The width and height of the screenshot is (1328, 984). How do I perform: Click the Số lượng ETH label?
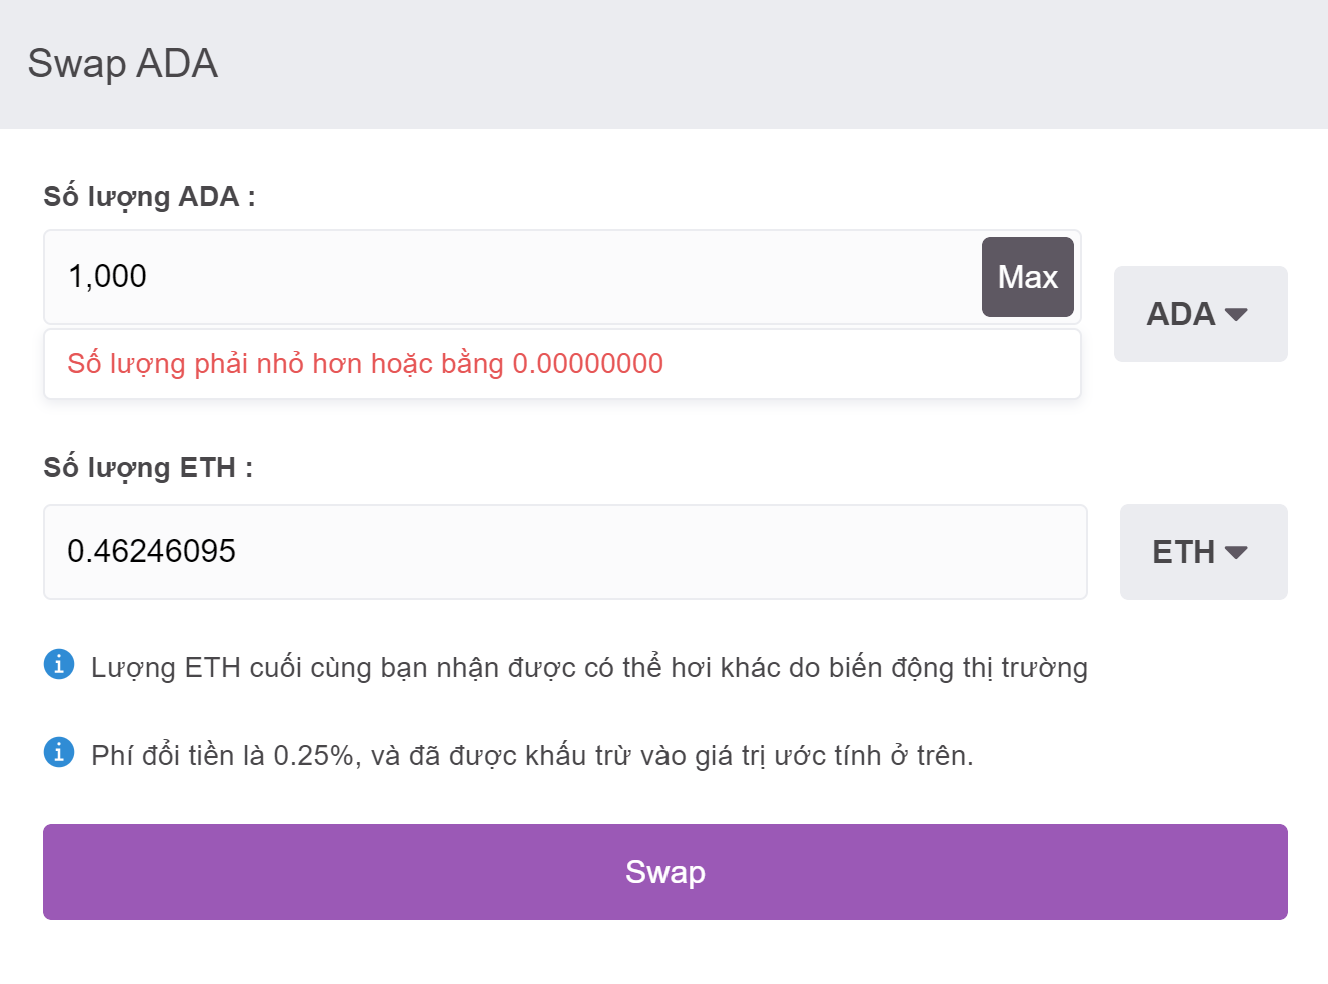tap(146, 466)
